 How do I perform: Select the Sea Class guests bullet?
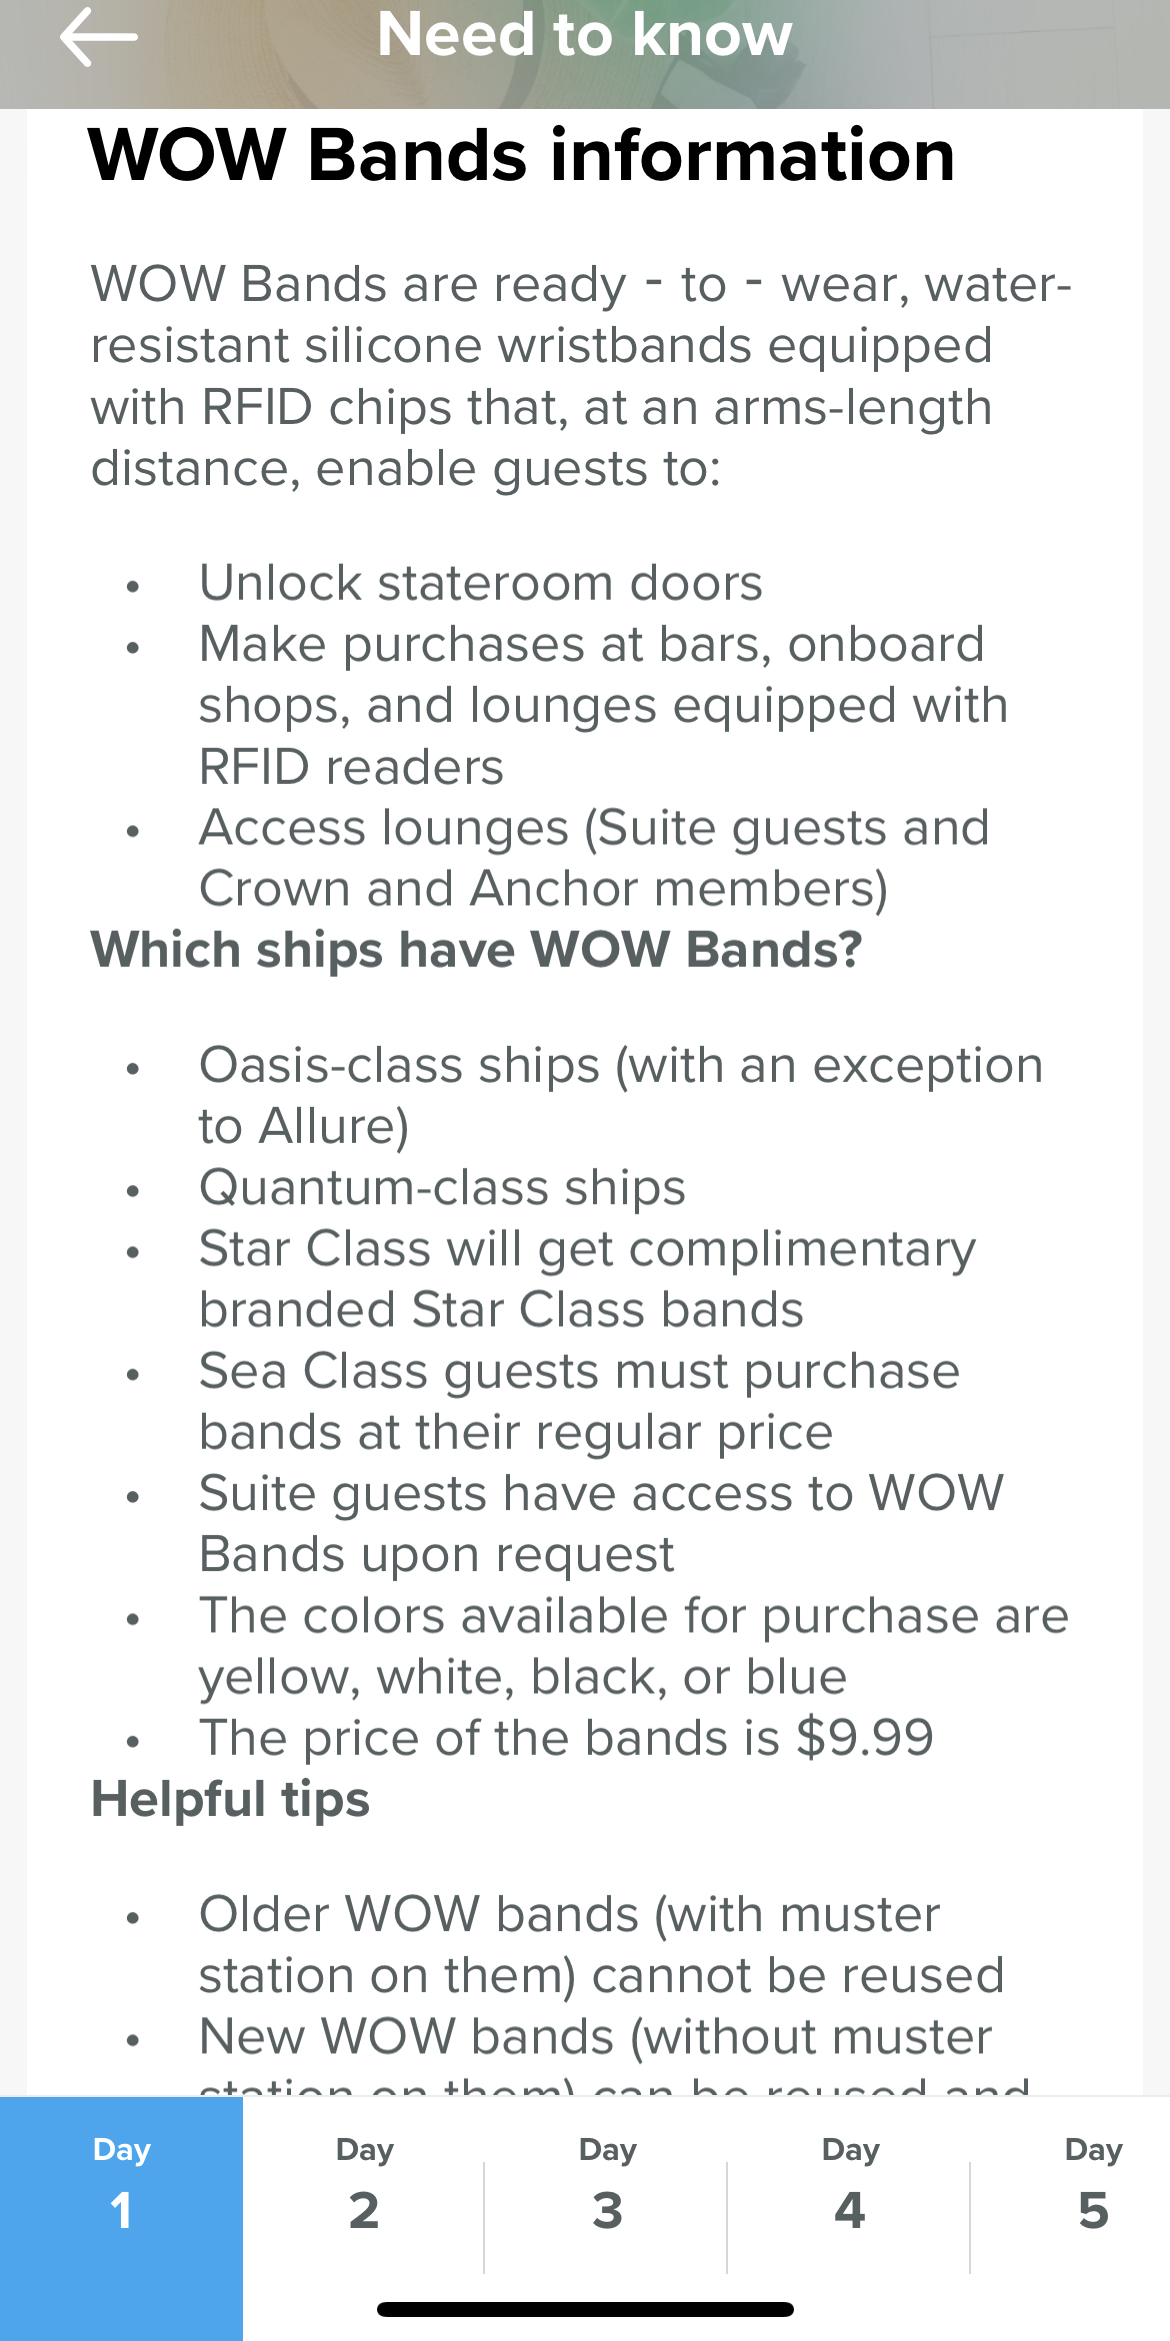pos(579,1401)
